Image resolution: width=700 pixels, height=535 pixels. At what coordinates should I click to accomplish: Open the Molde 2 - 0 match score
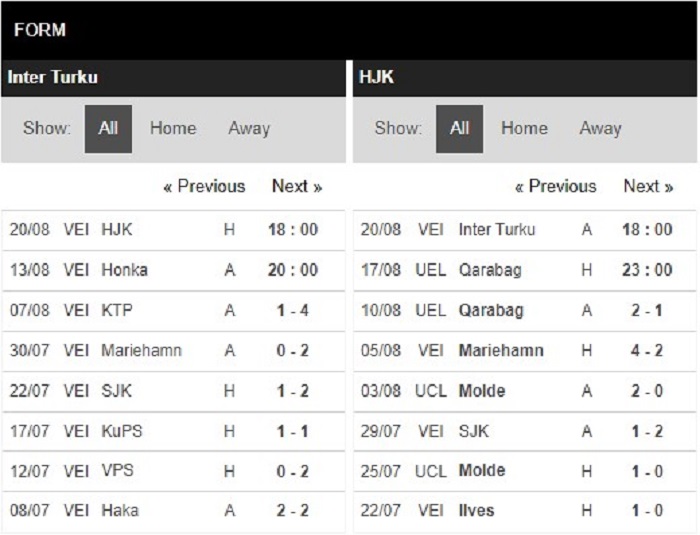pos(646,391)
